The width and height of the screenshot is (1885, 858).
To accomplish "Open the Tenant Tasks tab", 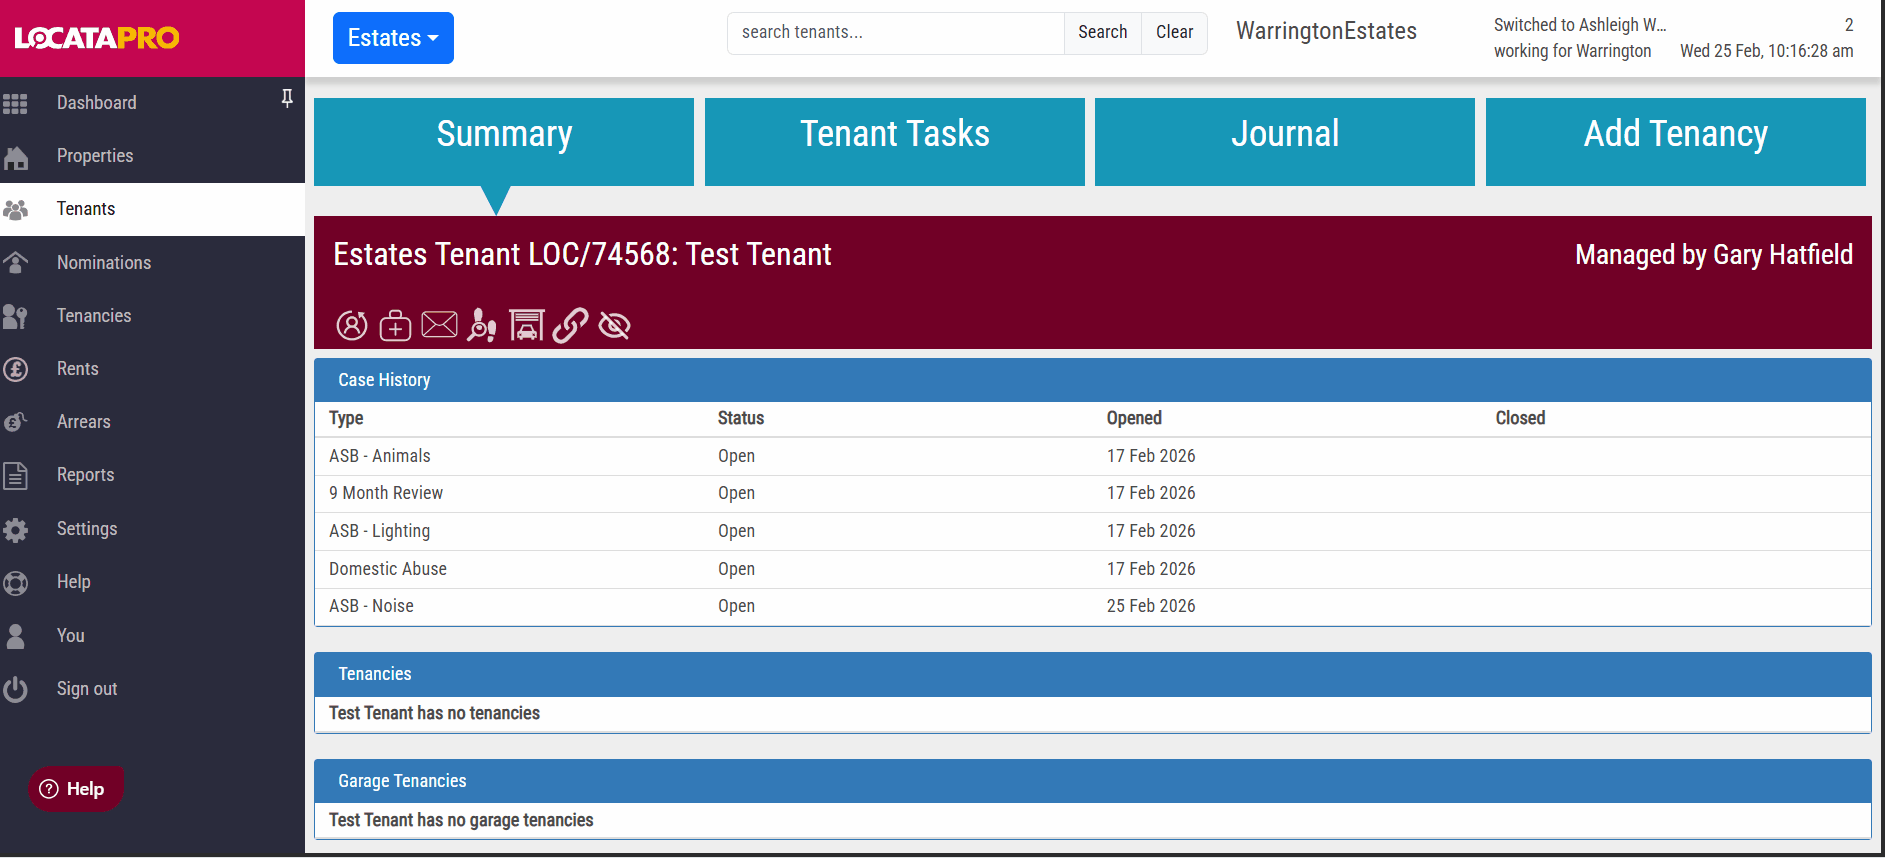I will [x=895, y=142].
